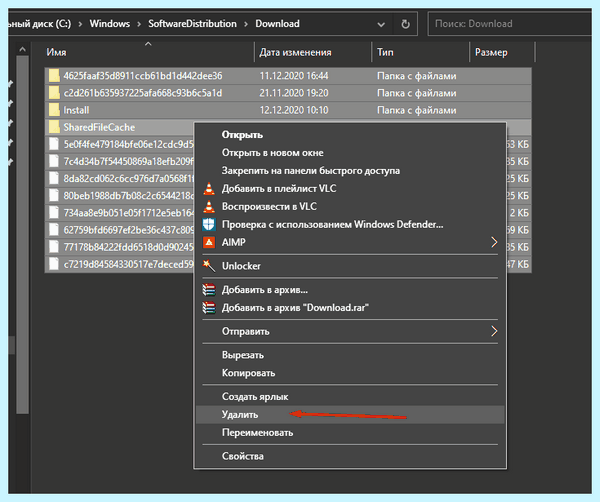Screen dimensions: 600x502
Task: Click the WinRAR icon next to Download.rar entry
Action: (x=209, y=307)
